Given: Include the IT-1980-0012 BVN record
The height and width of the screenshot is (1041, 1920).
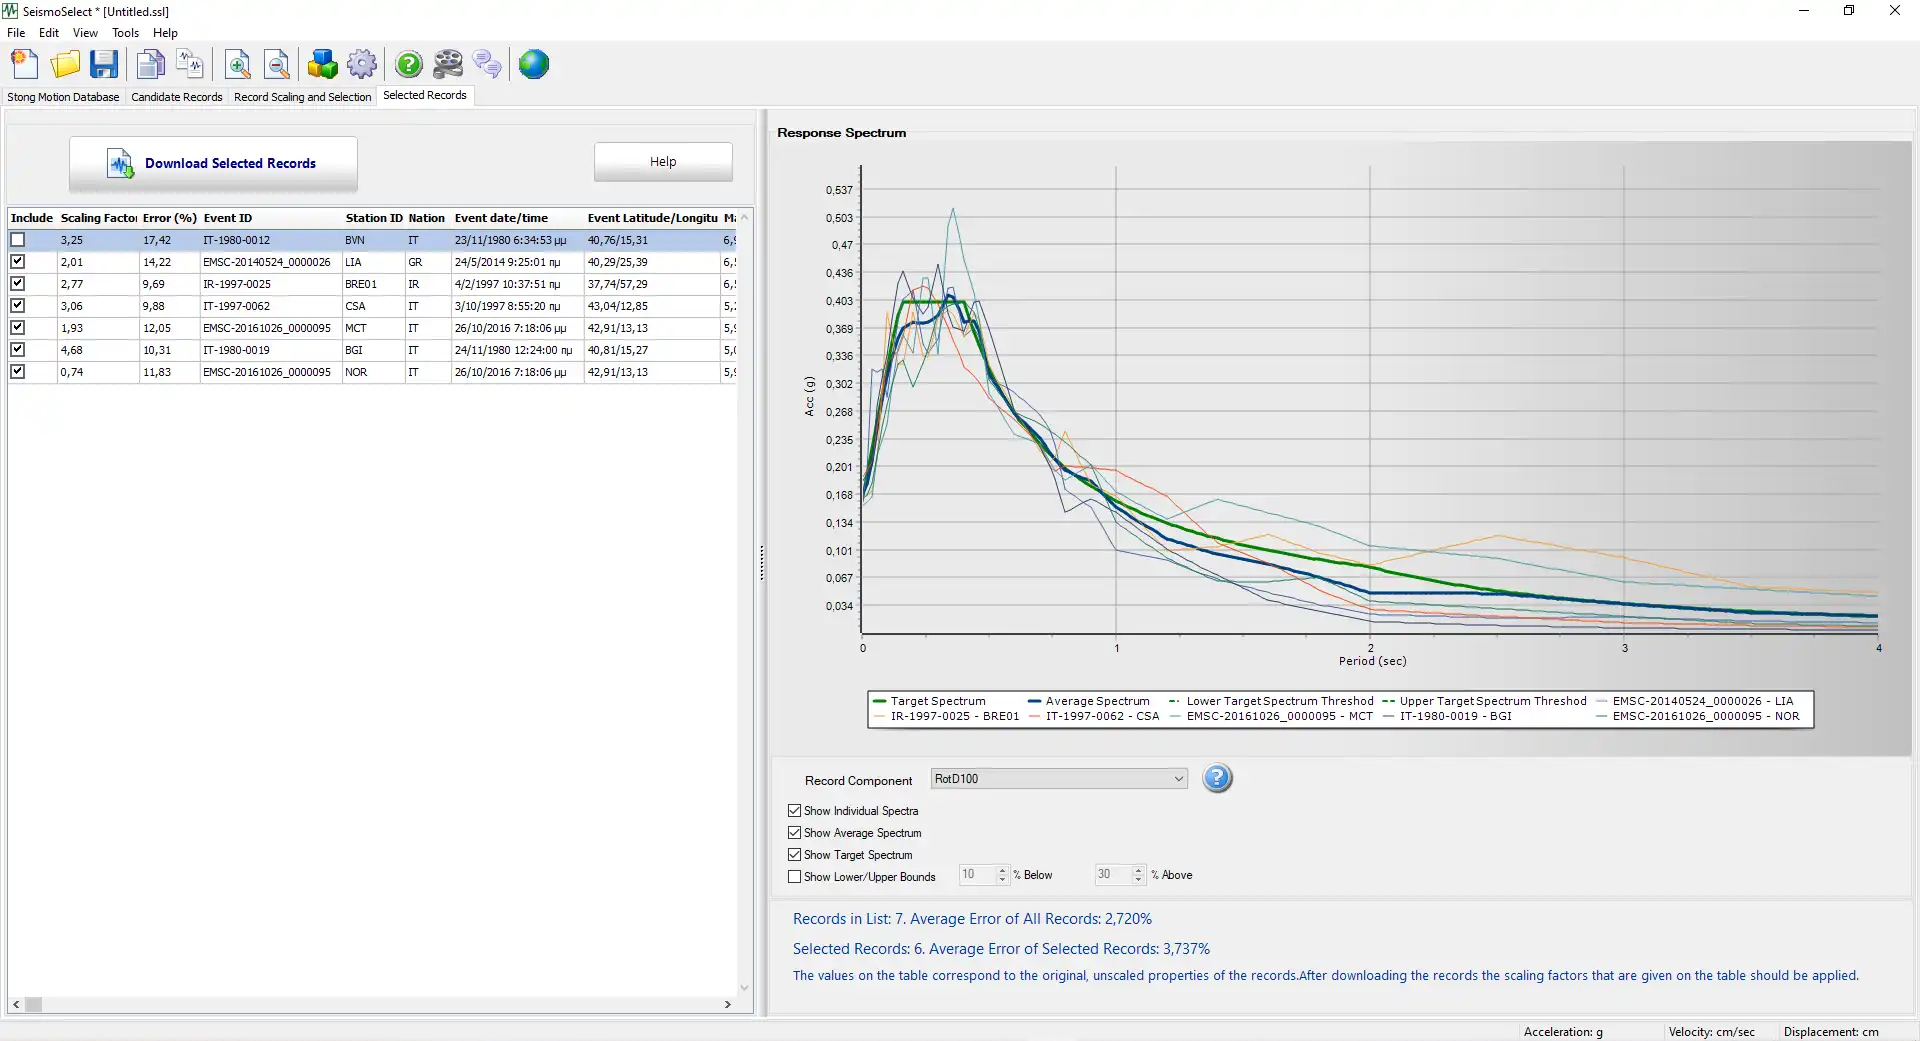Looking at the screenshot, I should pyautogui.click(x=18, y=240).
